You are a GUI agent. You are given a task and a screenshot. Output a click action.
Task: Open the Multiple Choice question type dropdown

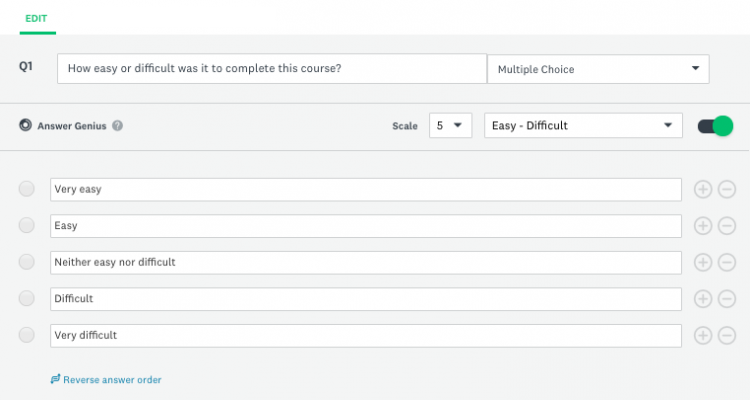coord(597,69)
